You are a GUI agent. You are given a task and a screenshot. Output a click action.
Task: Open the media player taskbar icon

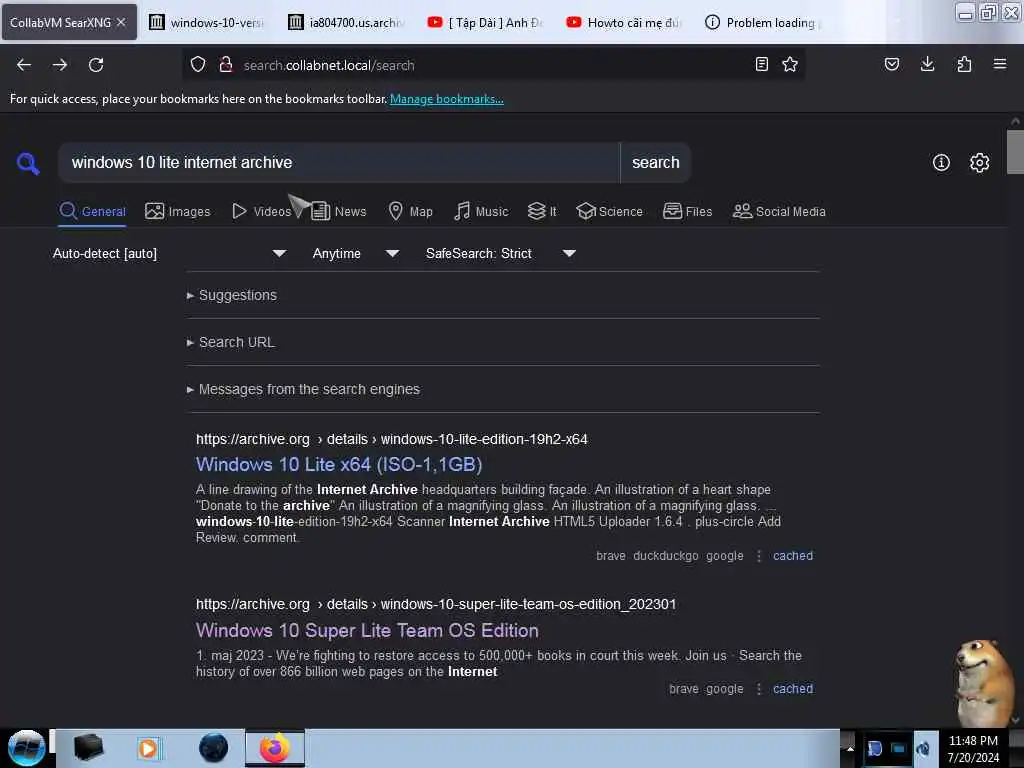(149, 748)
